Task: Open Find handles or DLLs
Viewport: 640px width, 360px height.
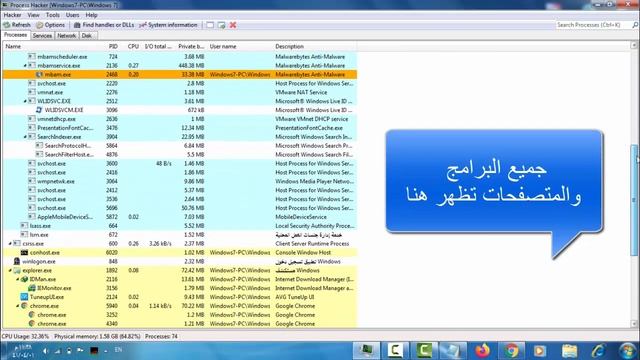Action: pos(104,25)
